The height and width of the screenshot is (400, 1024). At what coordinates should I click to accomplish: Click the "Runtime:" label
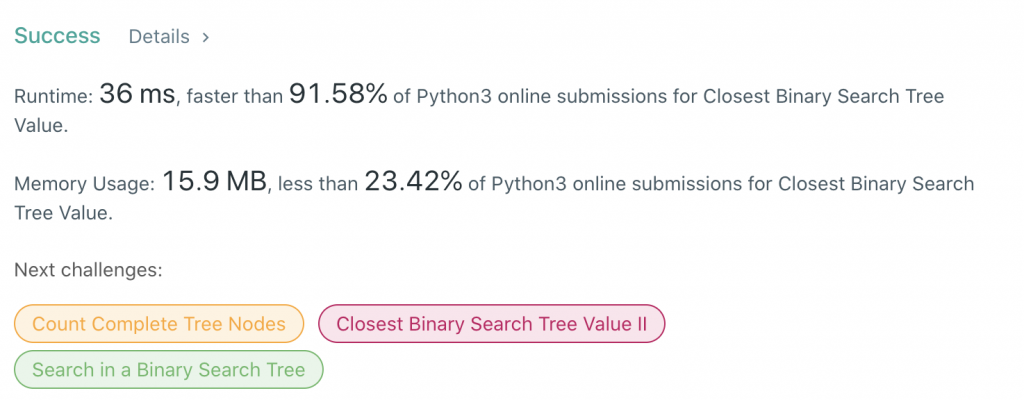(x=53, y=97)
